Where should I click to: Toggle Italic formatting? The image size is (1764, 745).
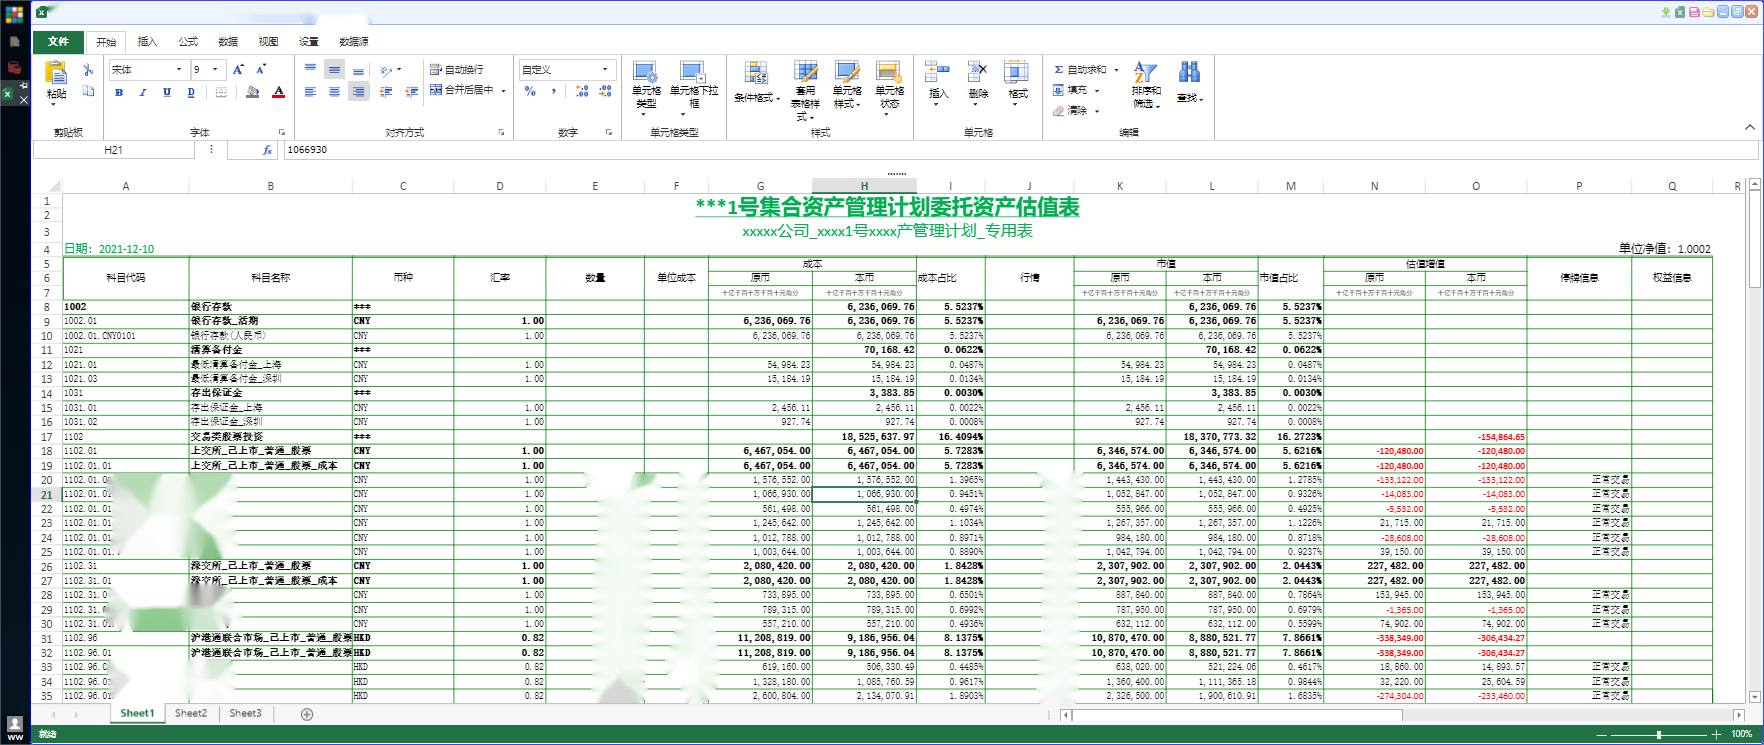(143, 92)
